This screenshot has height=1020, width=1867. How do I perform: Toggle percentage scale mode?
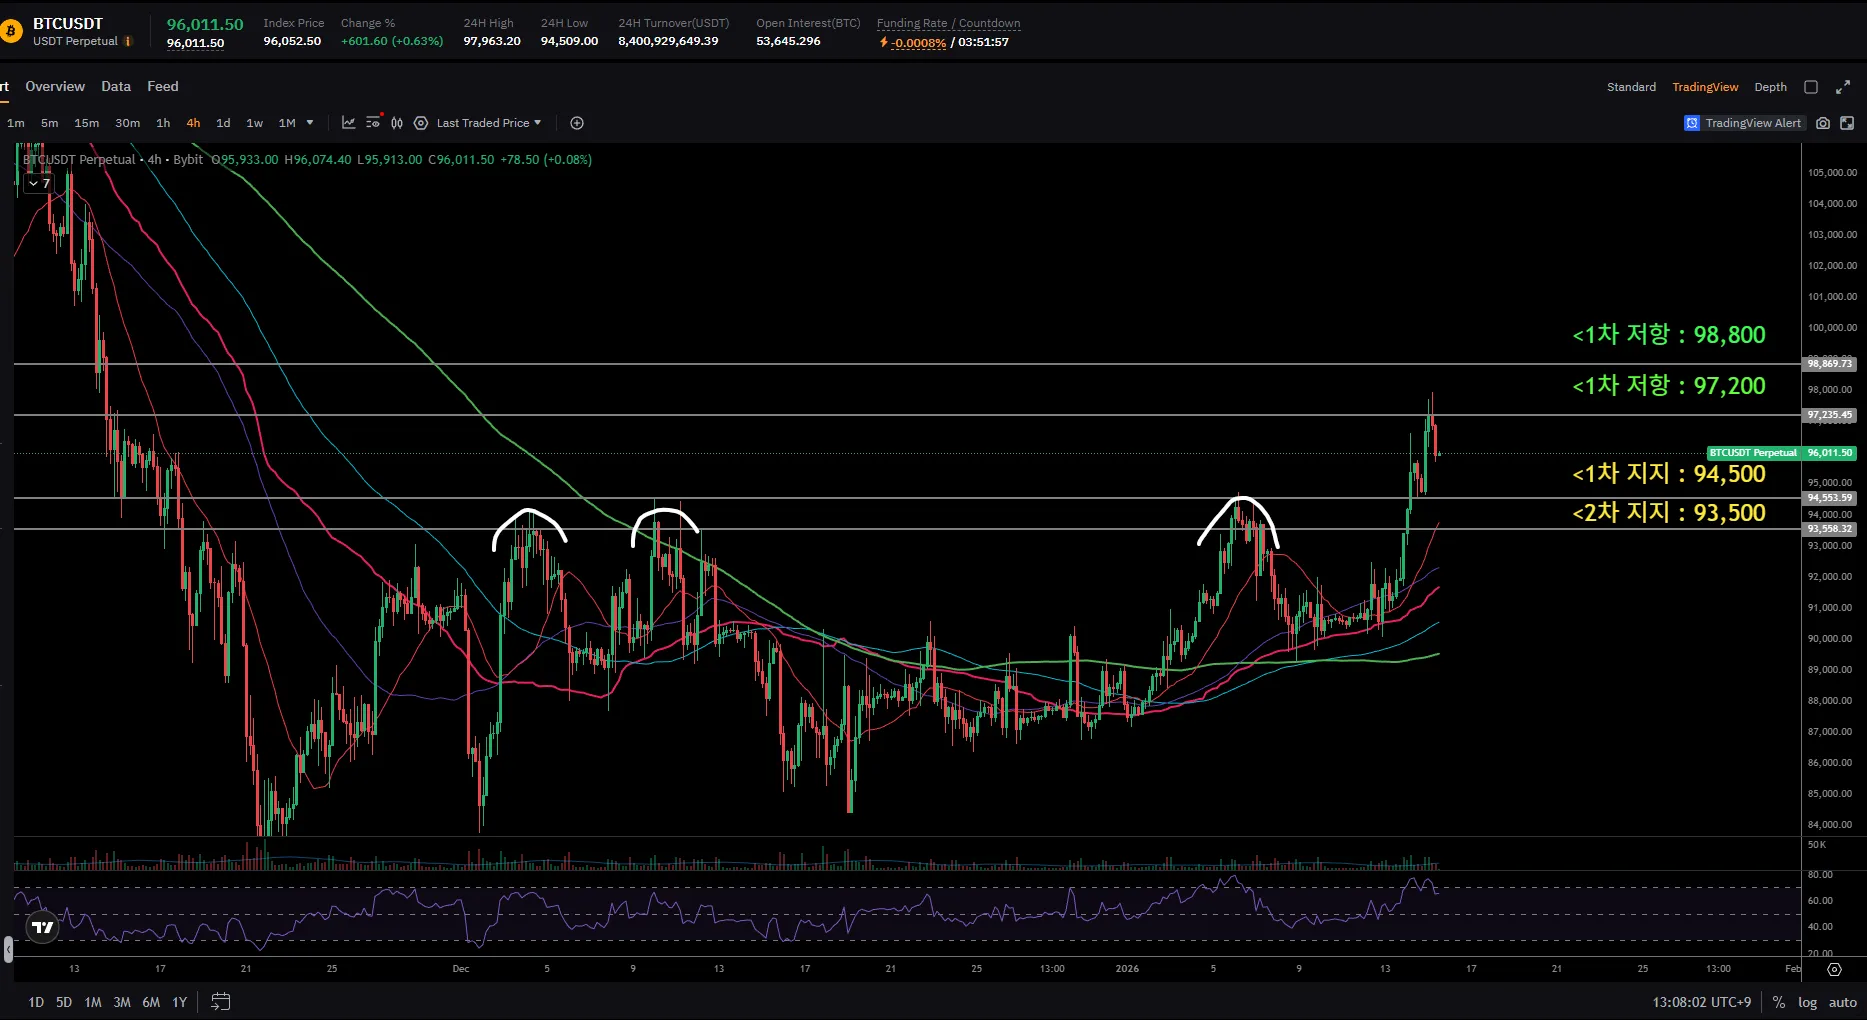tap(1779, 1002)
